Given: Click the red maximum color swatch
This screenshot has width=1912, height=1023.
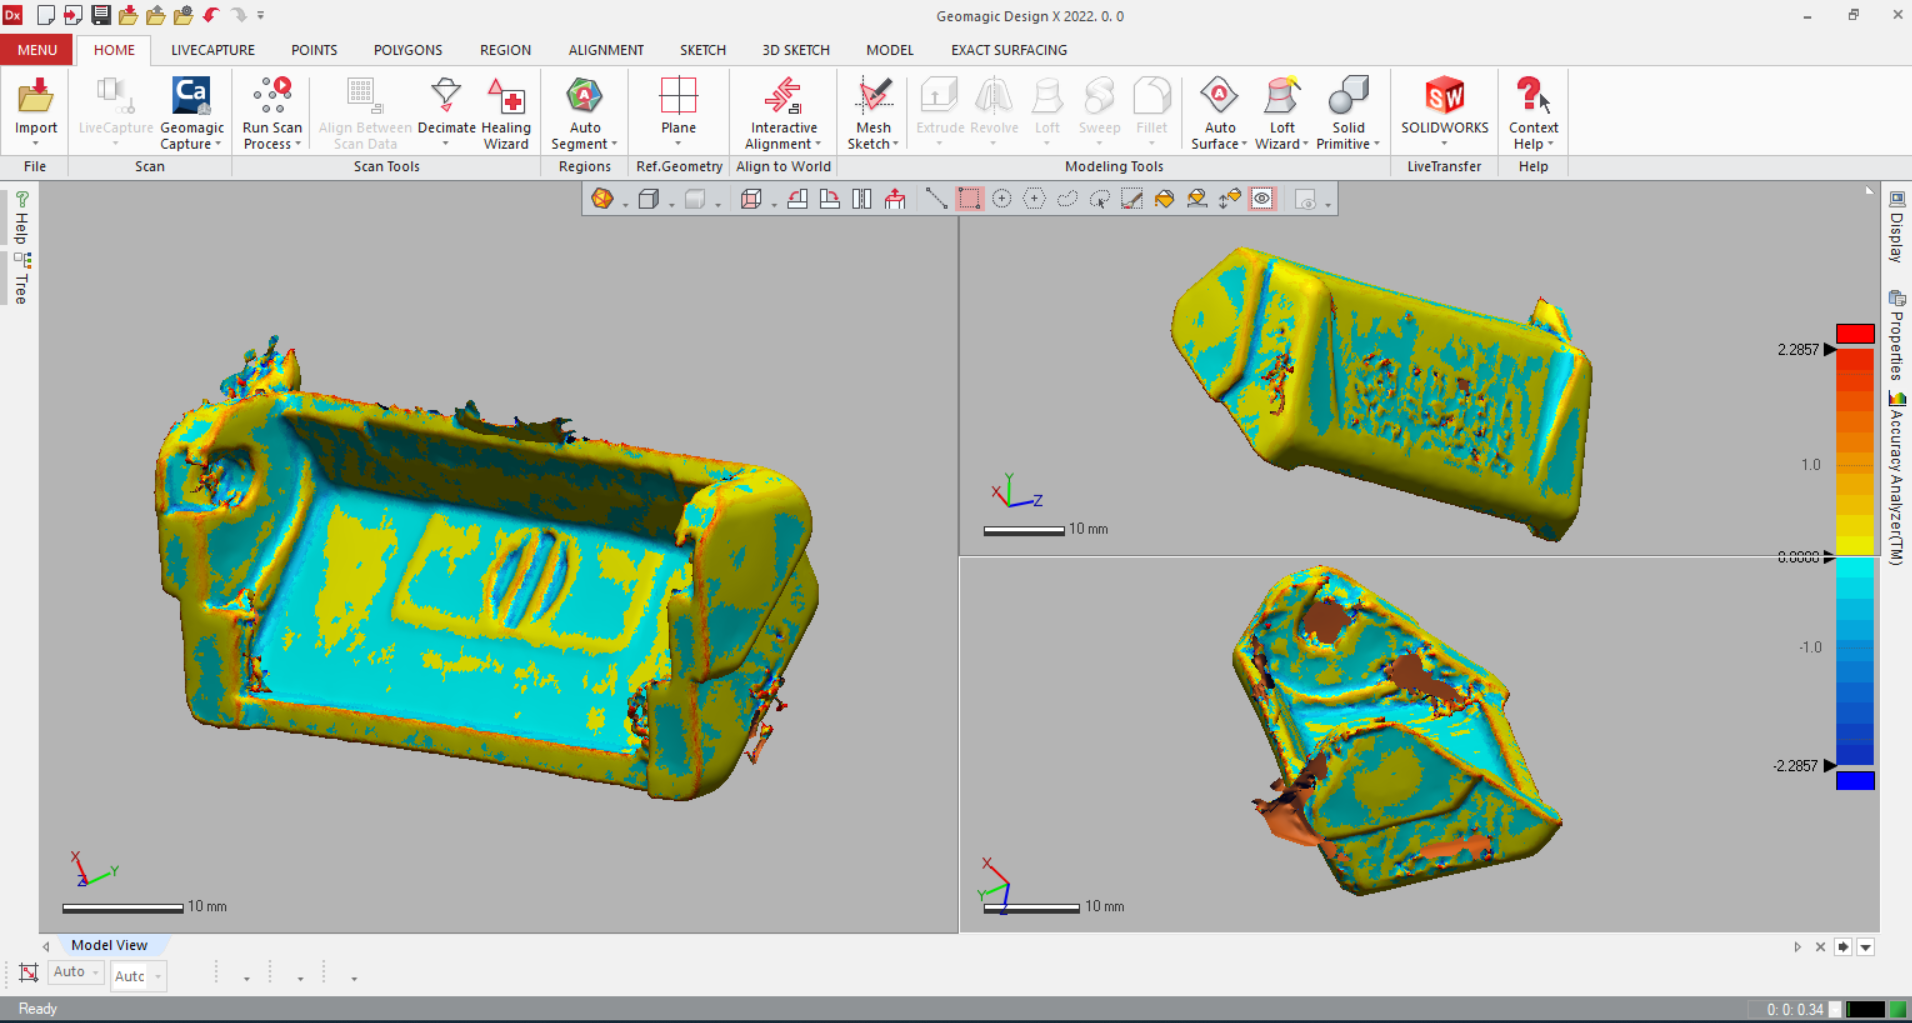Looking at the screenshot, I should point(1854,333).
